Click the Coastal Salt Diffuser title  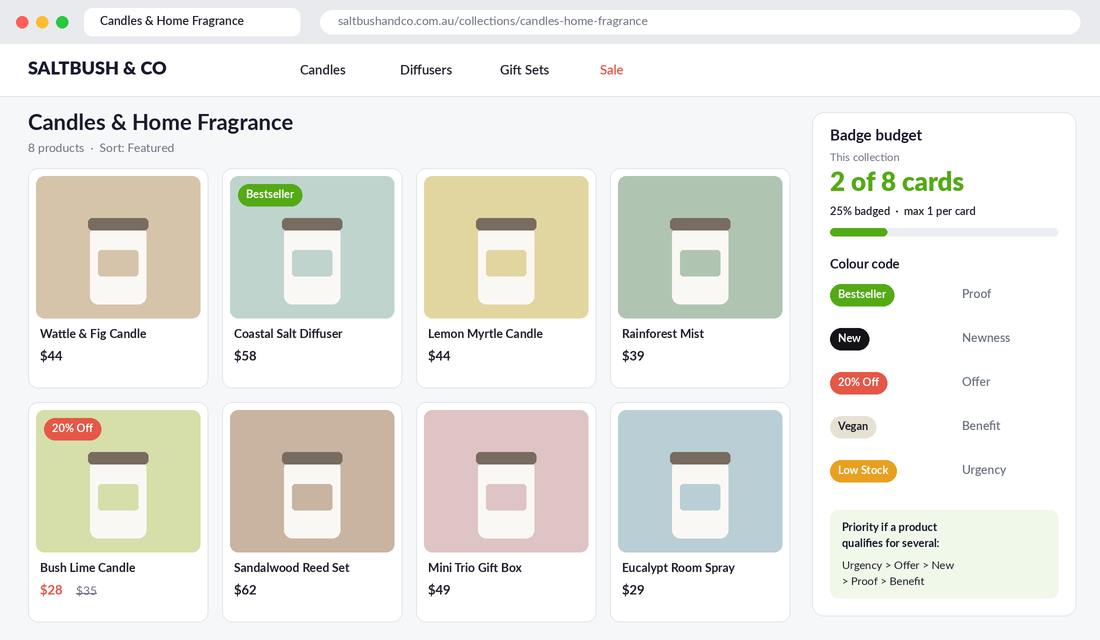tap(288, 334)
